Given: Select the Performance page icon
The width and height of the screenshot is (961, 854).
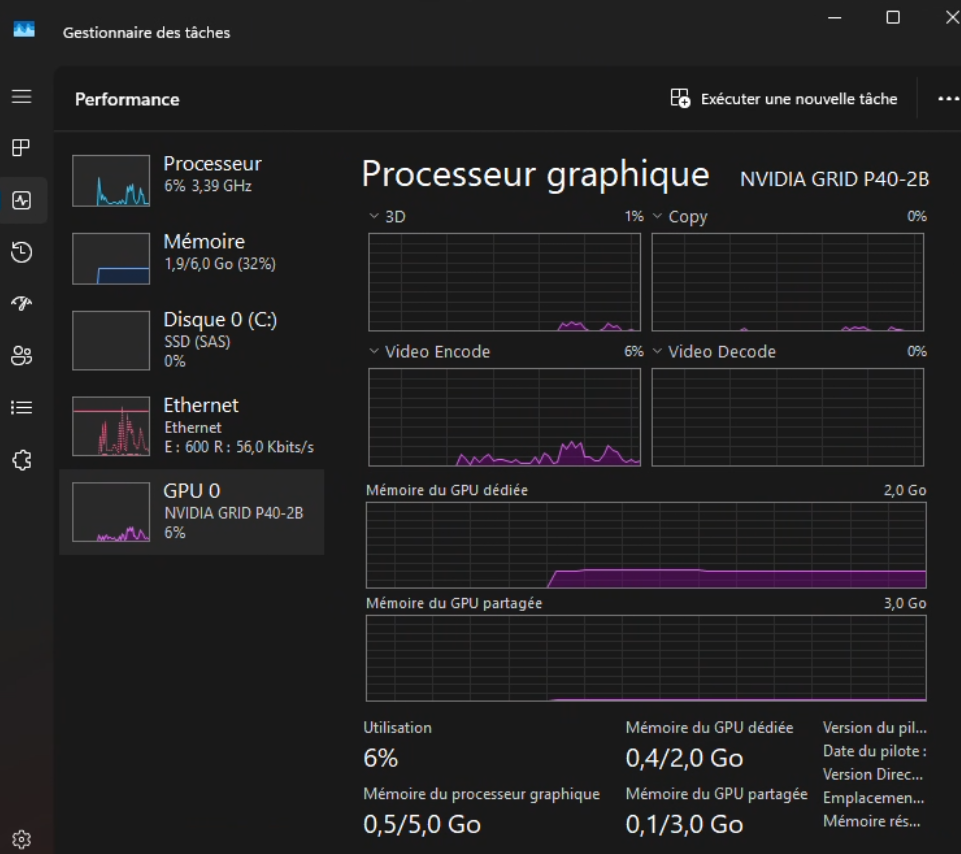Looking at the screenshot, I should point(22,200).
